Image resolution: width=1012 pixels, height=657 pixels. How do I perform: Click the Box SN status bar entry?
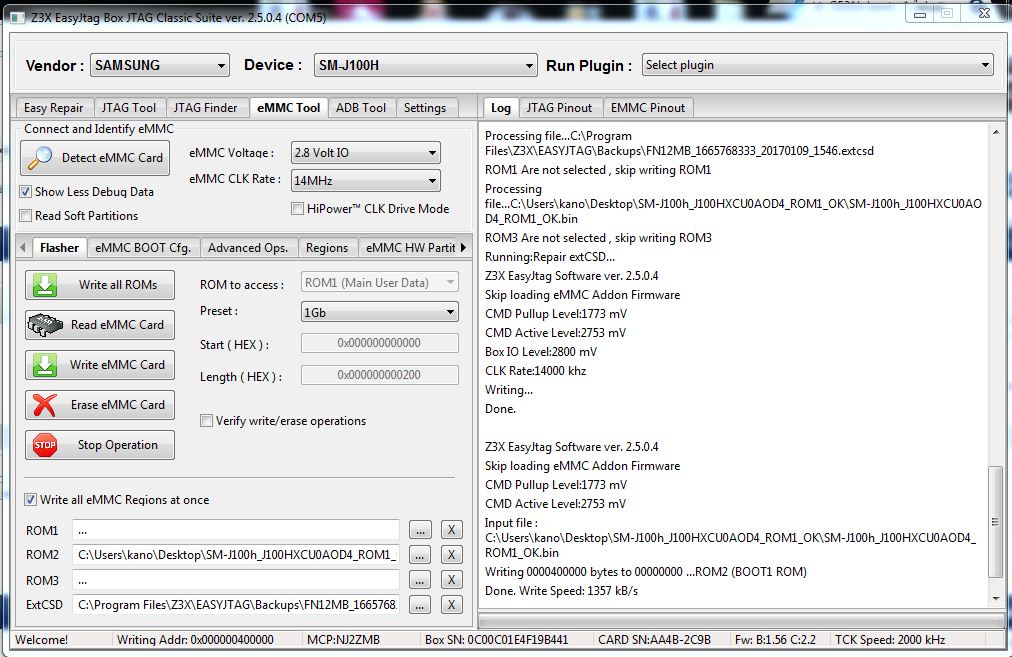coord(496,640)
